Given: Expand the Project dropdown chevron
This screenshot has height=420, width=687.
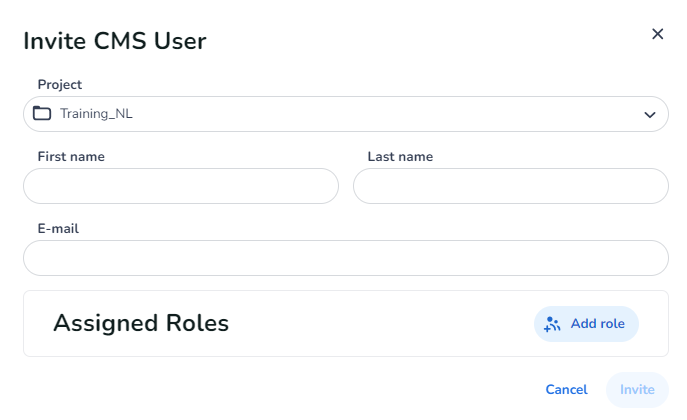Looking at the screenshot, I should point(649,115).
